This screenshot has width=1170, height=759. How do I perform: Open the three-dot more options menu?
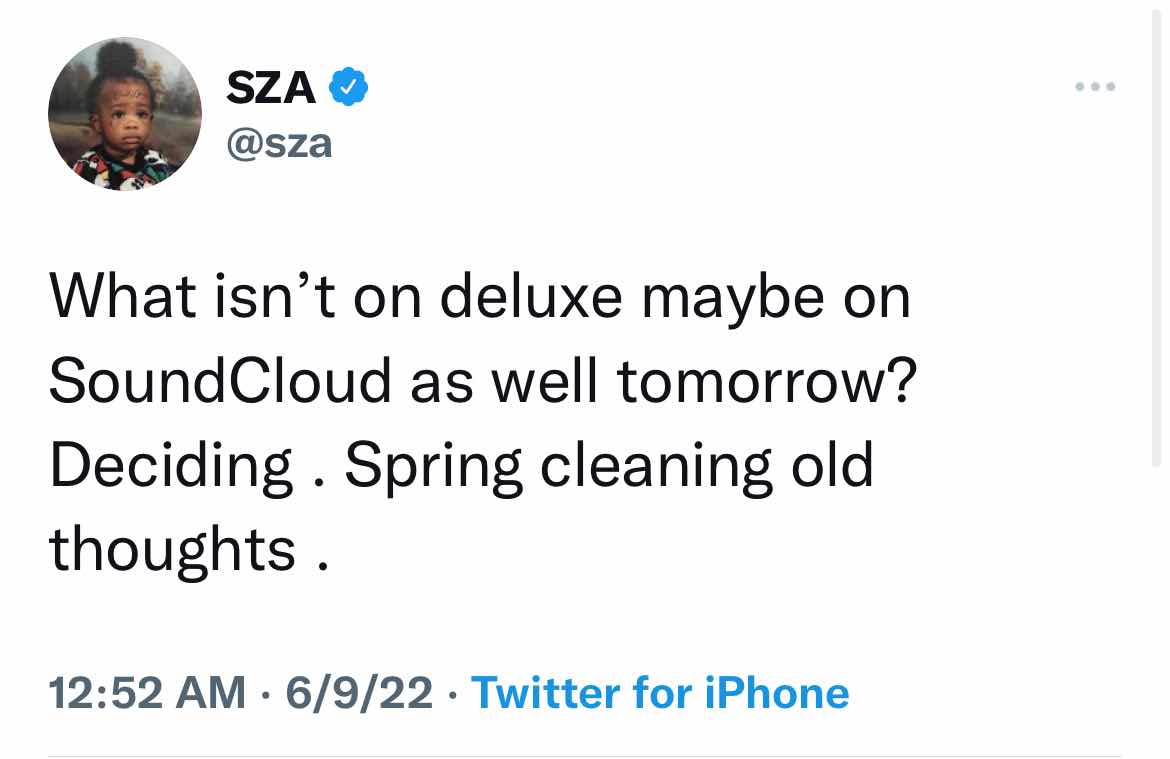[x=1095, y=87]
